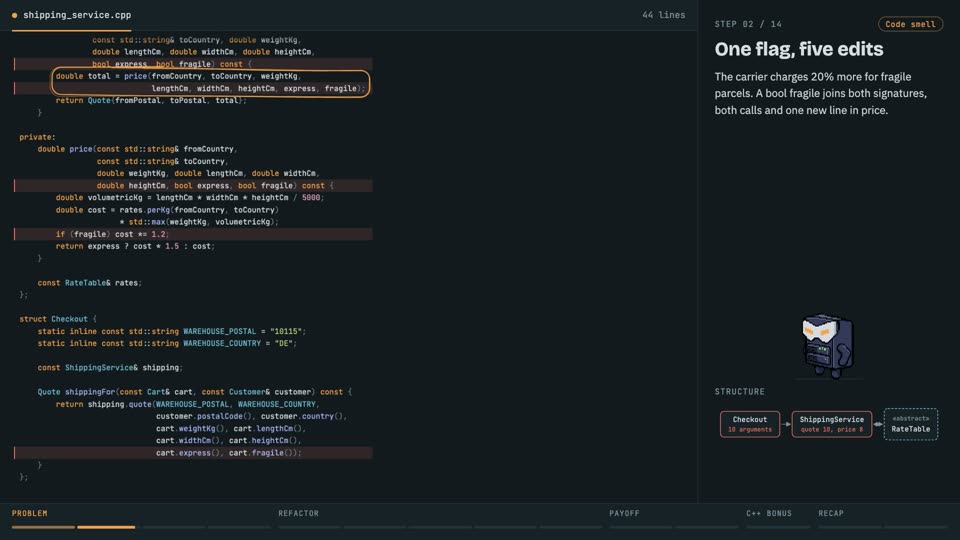Open the C++ BONUS section
The width and height of the screenshot is (960, 540).
point(769,513)
